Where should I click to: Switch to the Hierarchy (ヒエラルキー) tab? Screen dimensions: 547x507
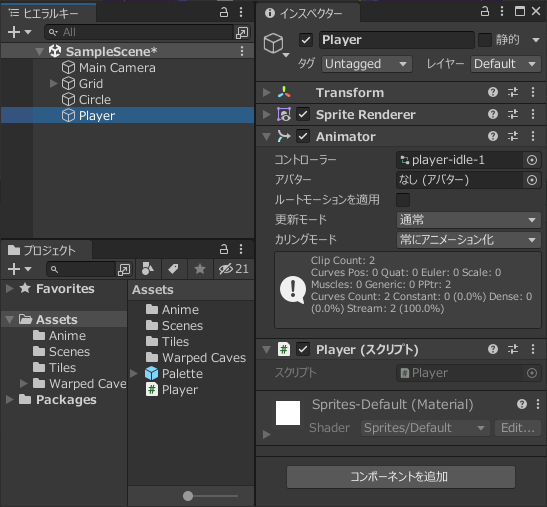pos(48,13)
